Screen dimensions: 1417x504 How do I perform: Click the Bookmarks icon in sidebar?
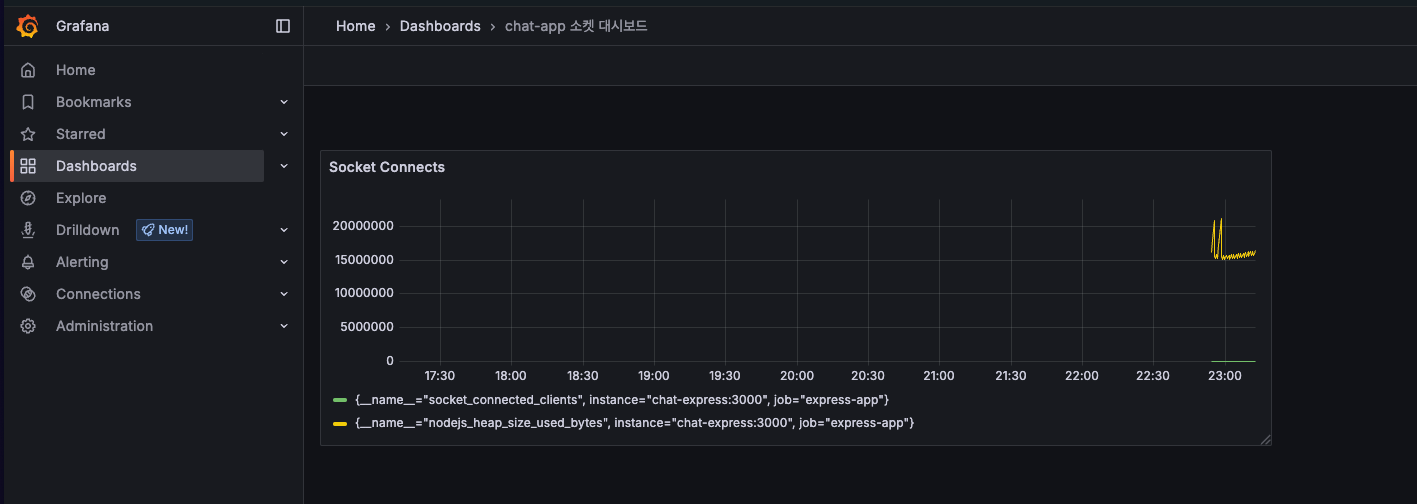[28, 102]
